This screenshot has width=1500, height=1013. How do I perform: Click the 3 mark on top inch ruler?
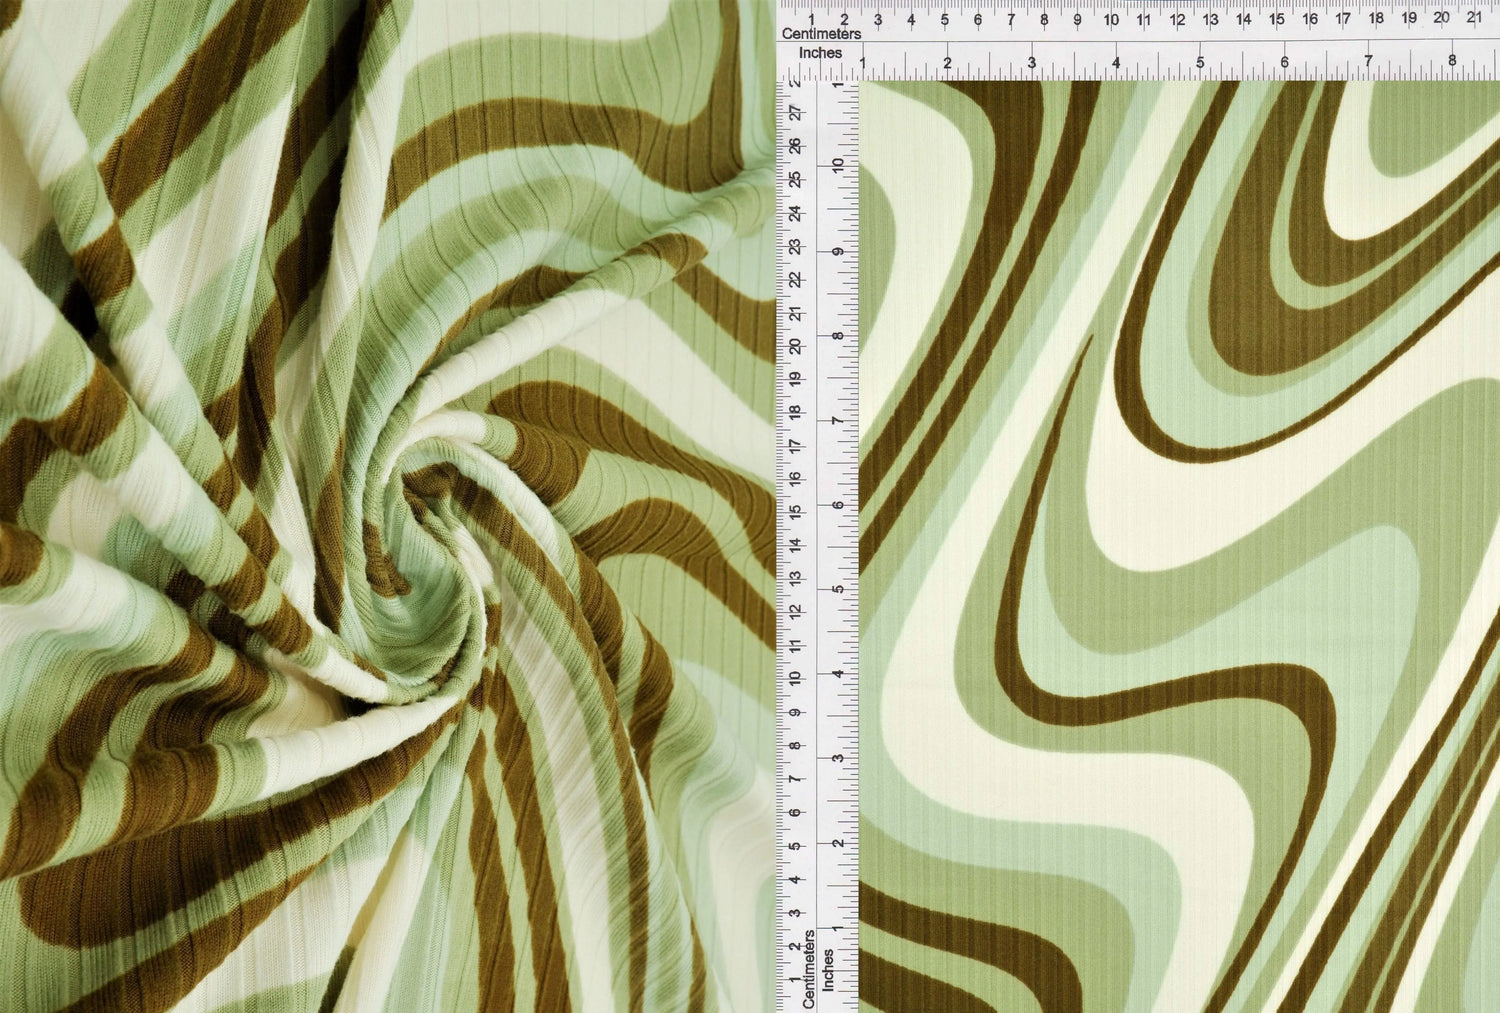1031,63
